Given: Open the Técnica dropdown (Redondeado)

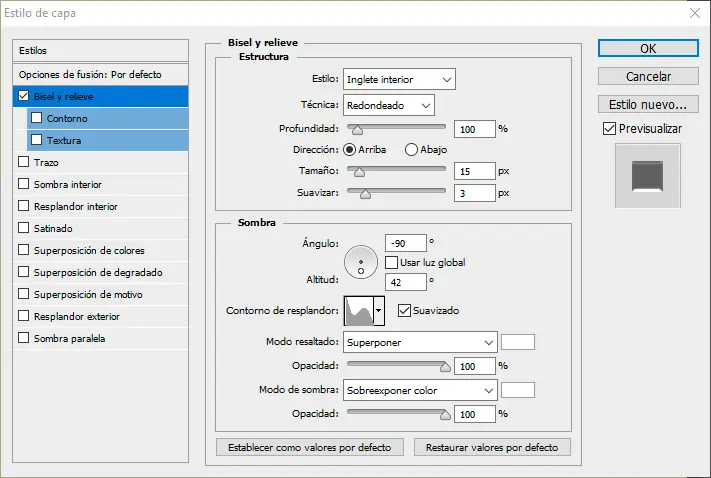Looking at the screenshot, I should pyautogui.click(x=389, y=105).
